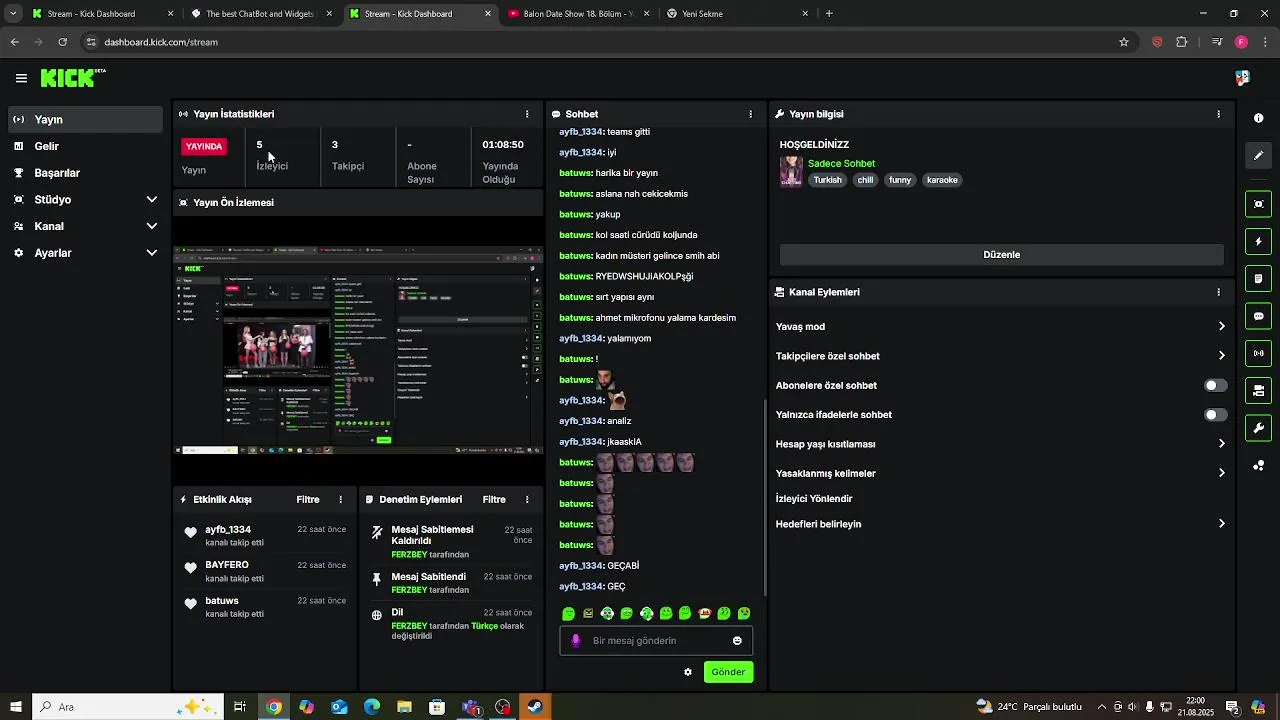Open Filtre in Etkinlik Akışı panel
This screenshot has height=720, width=1280.
[x=308, y=499]
